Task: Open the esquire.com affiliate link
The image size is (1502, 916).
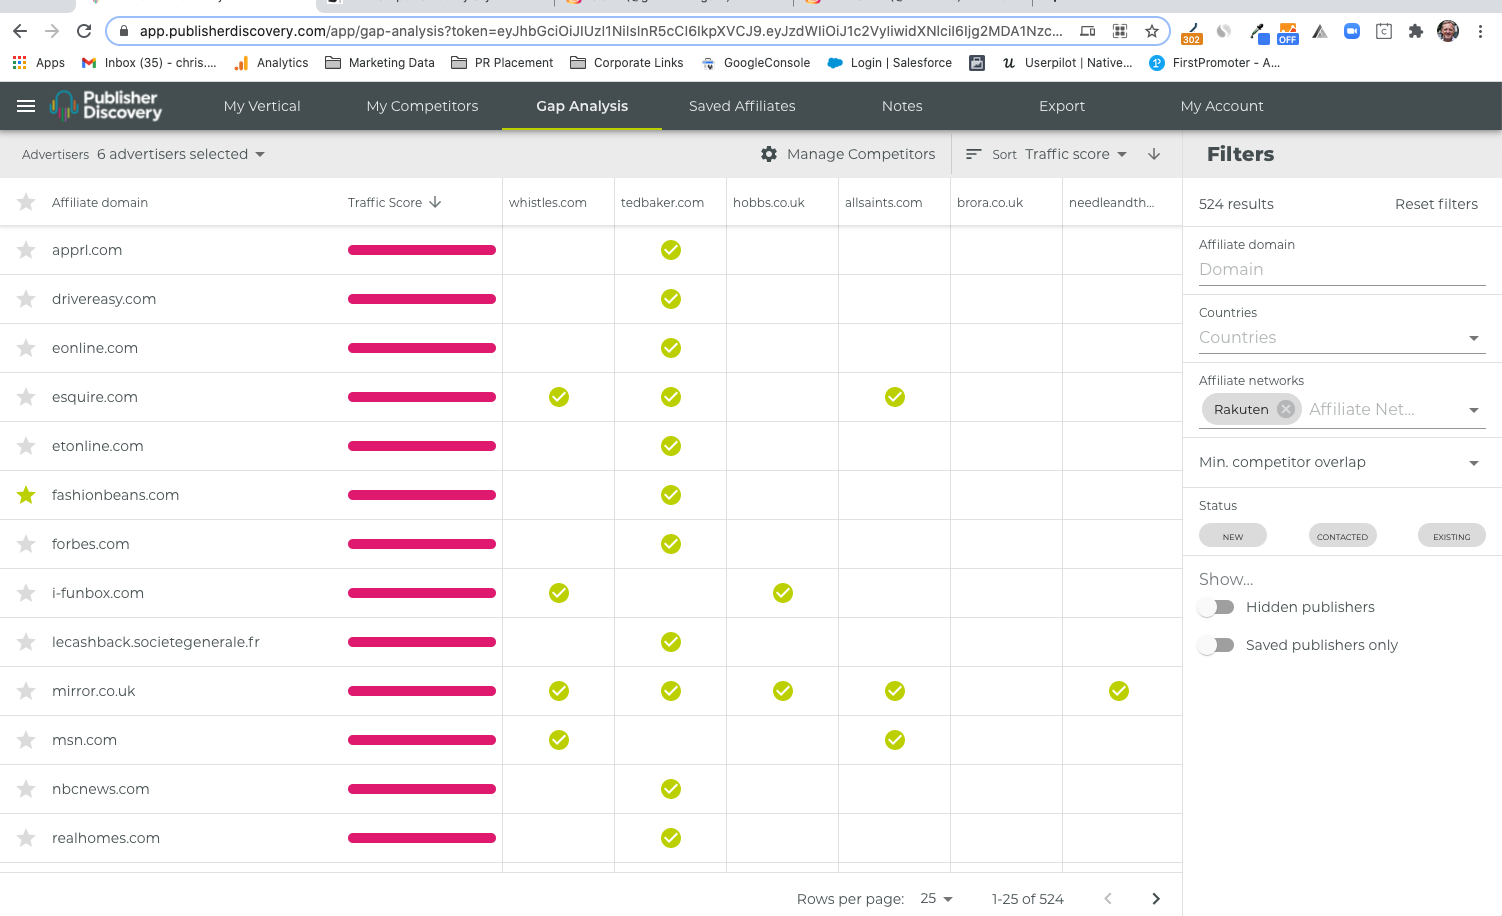Action: (95, 397)
